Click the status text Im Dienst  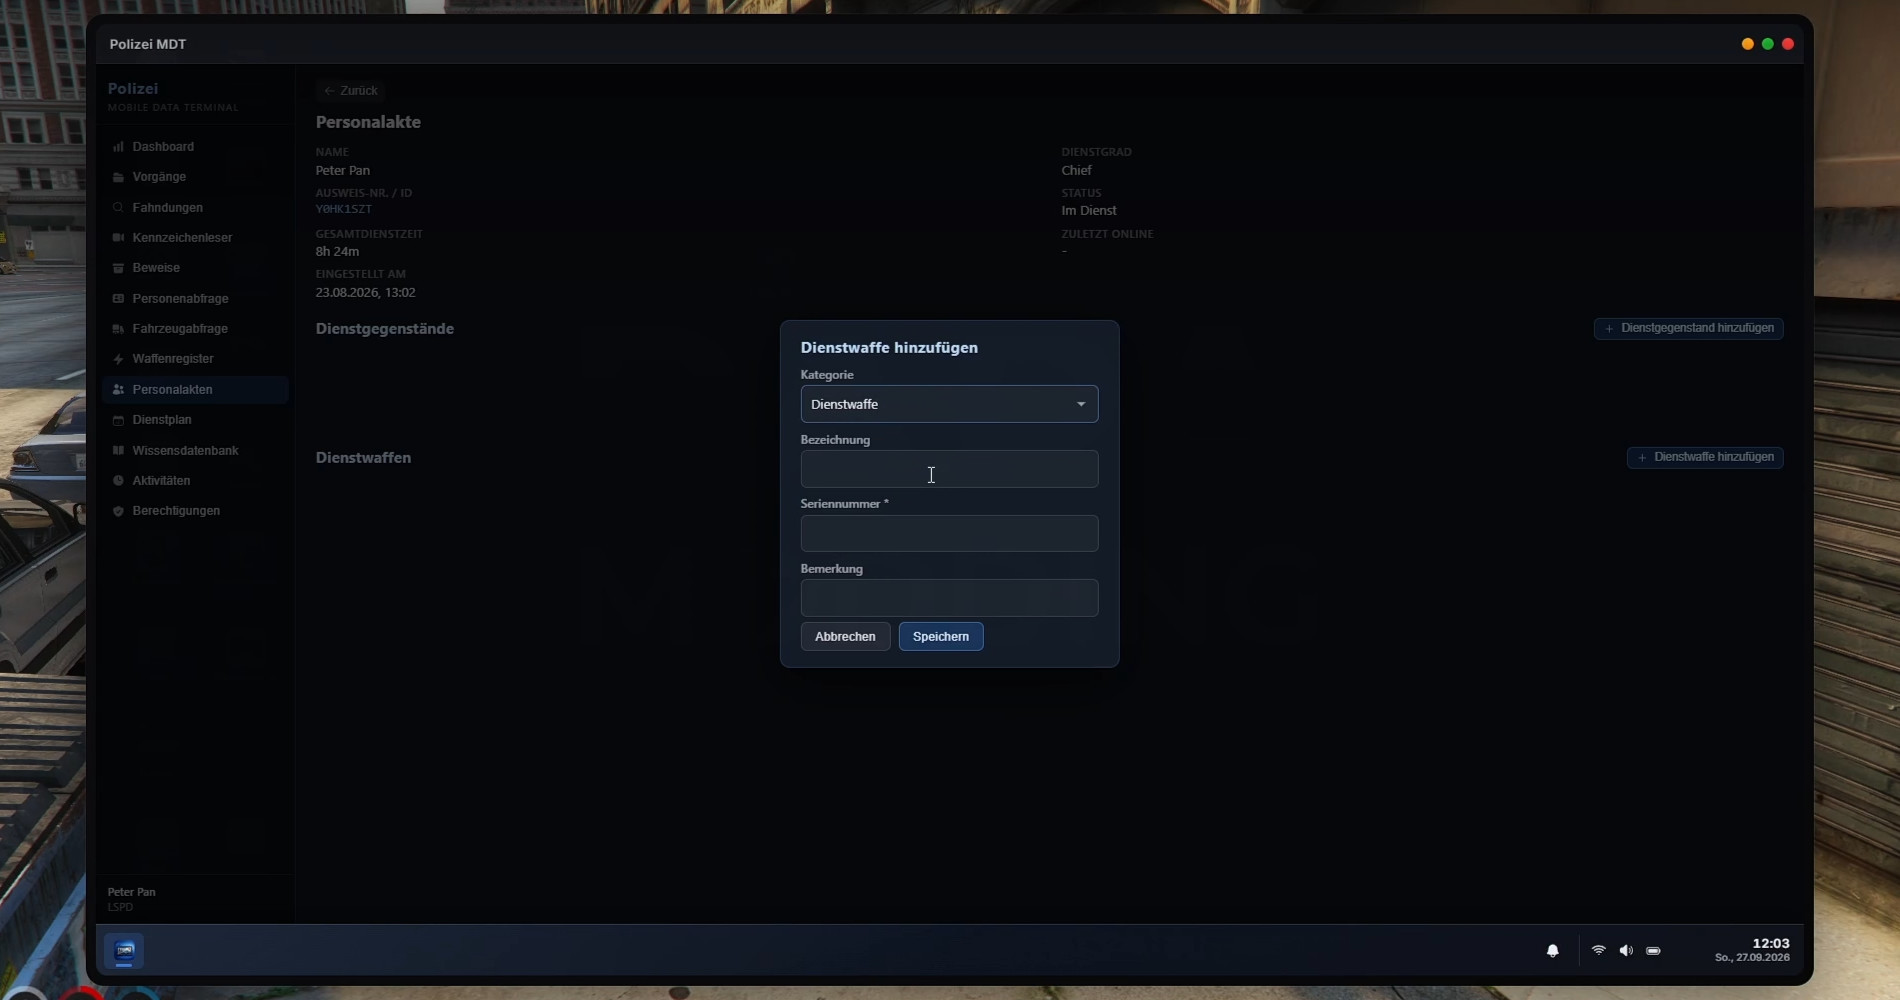1089,211
